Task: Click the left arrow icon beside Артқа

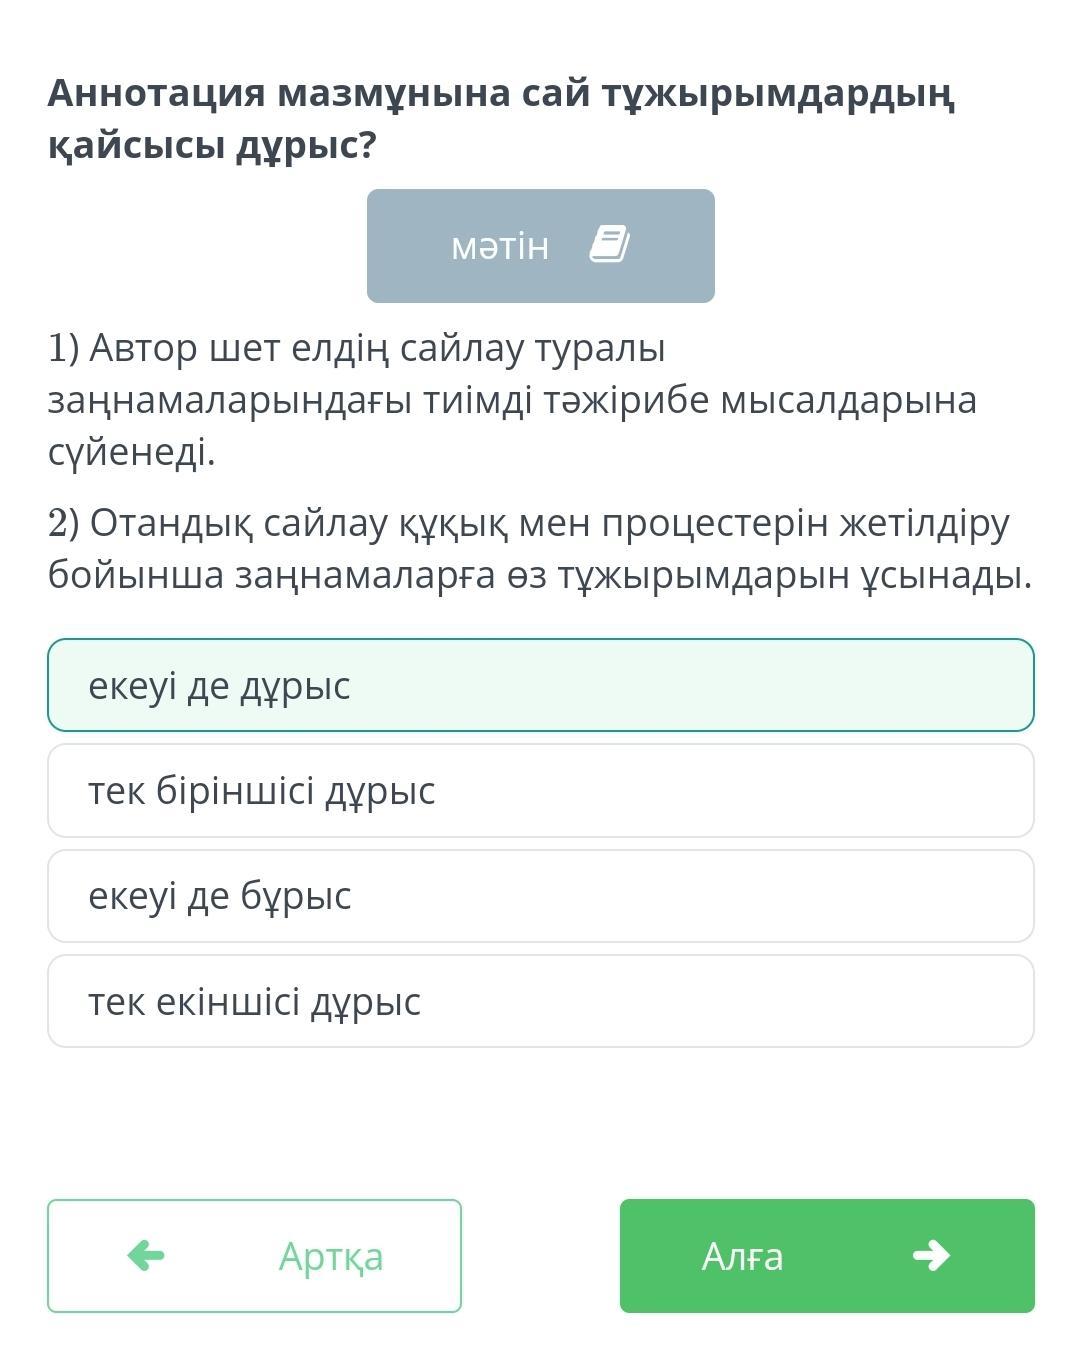Action: (146, 1255)
